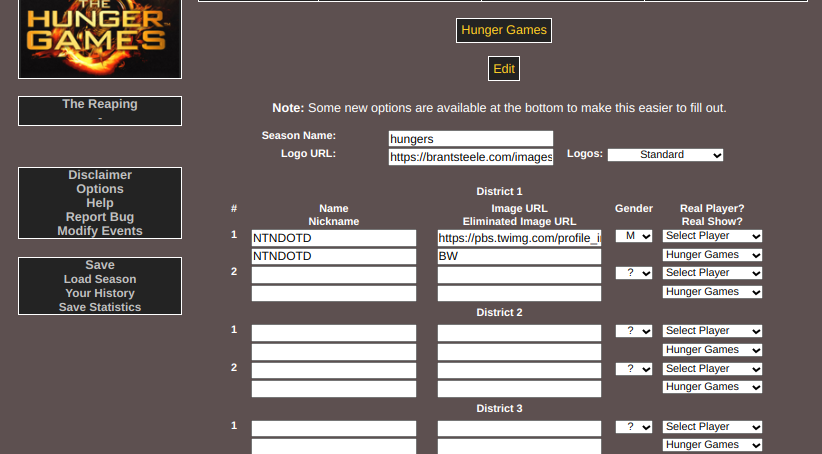Focus District 1 tribute 2 name field

pyautogui.click(x=334, y=275)
